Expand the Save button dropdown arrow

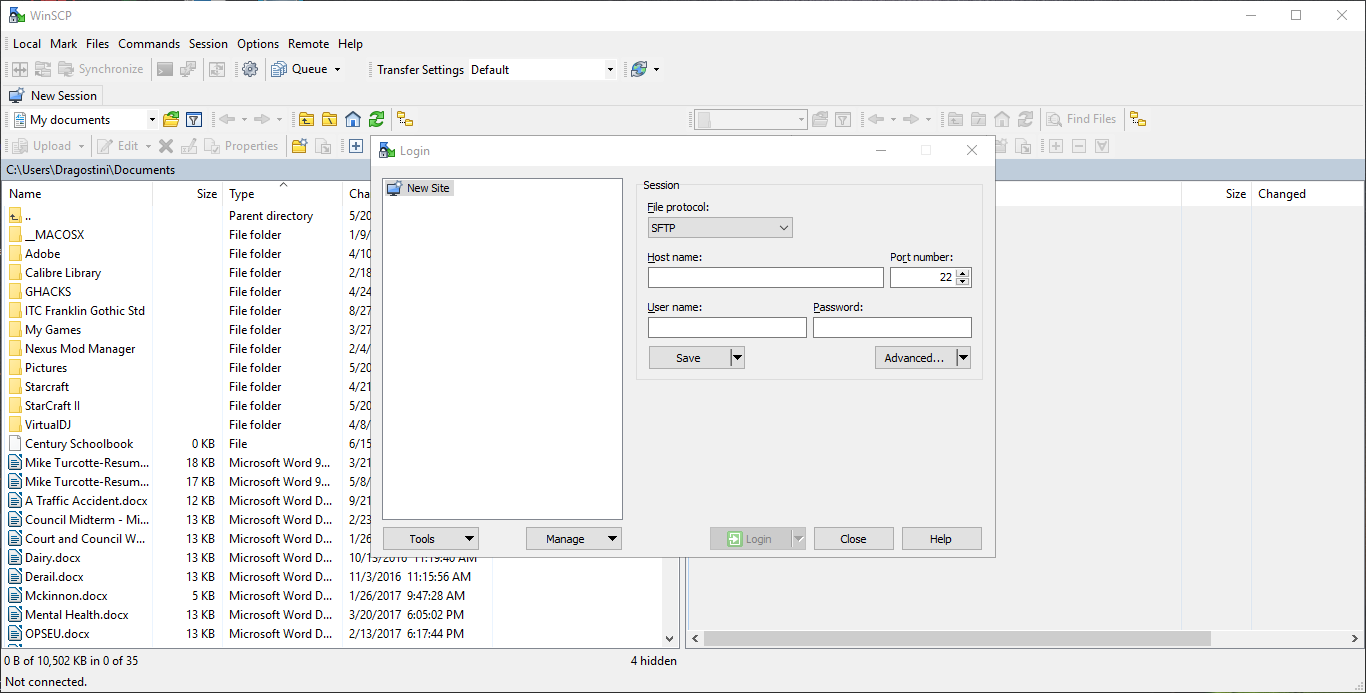click(737, 358)
